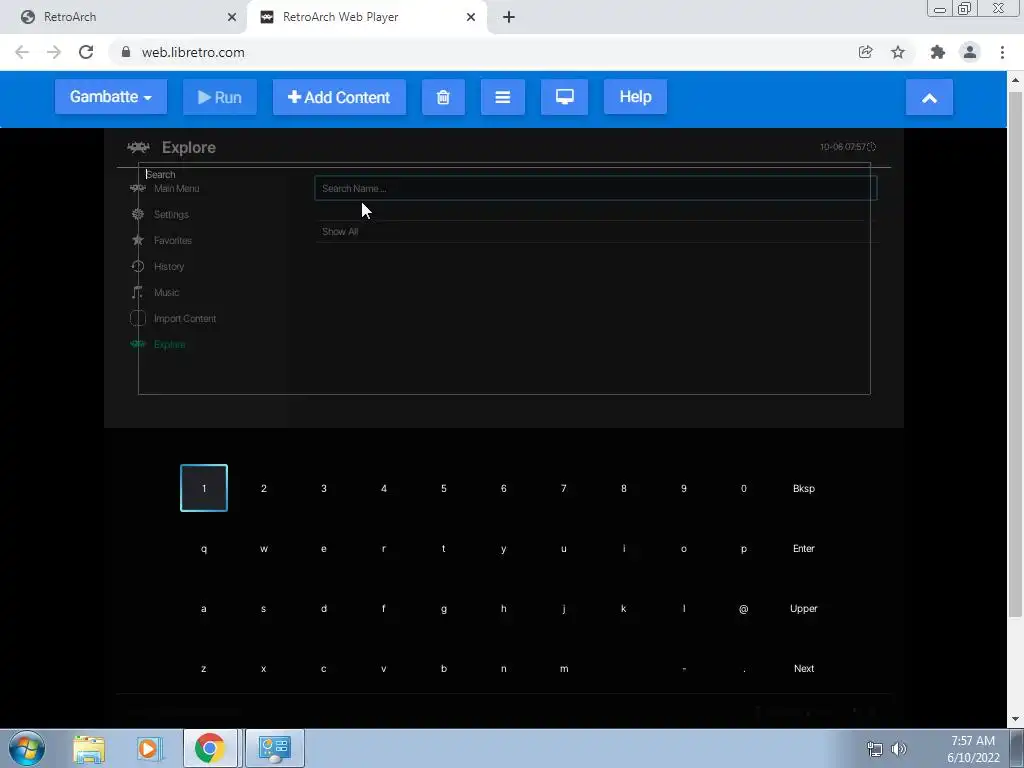Click the Upper key to switch case
1024x768 pixels.
pos(804,609)
